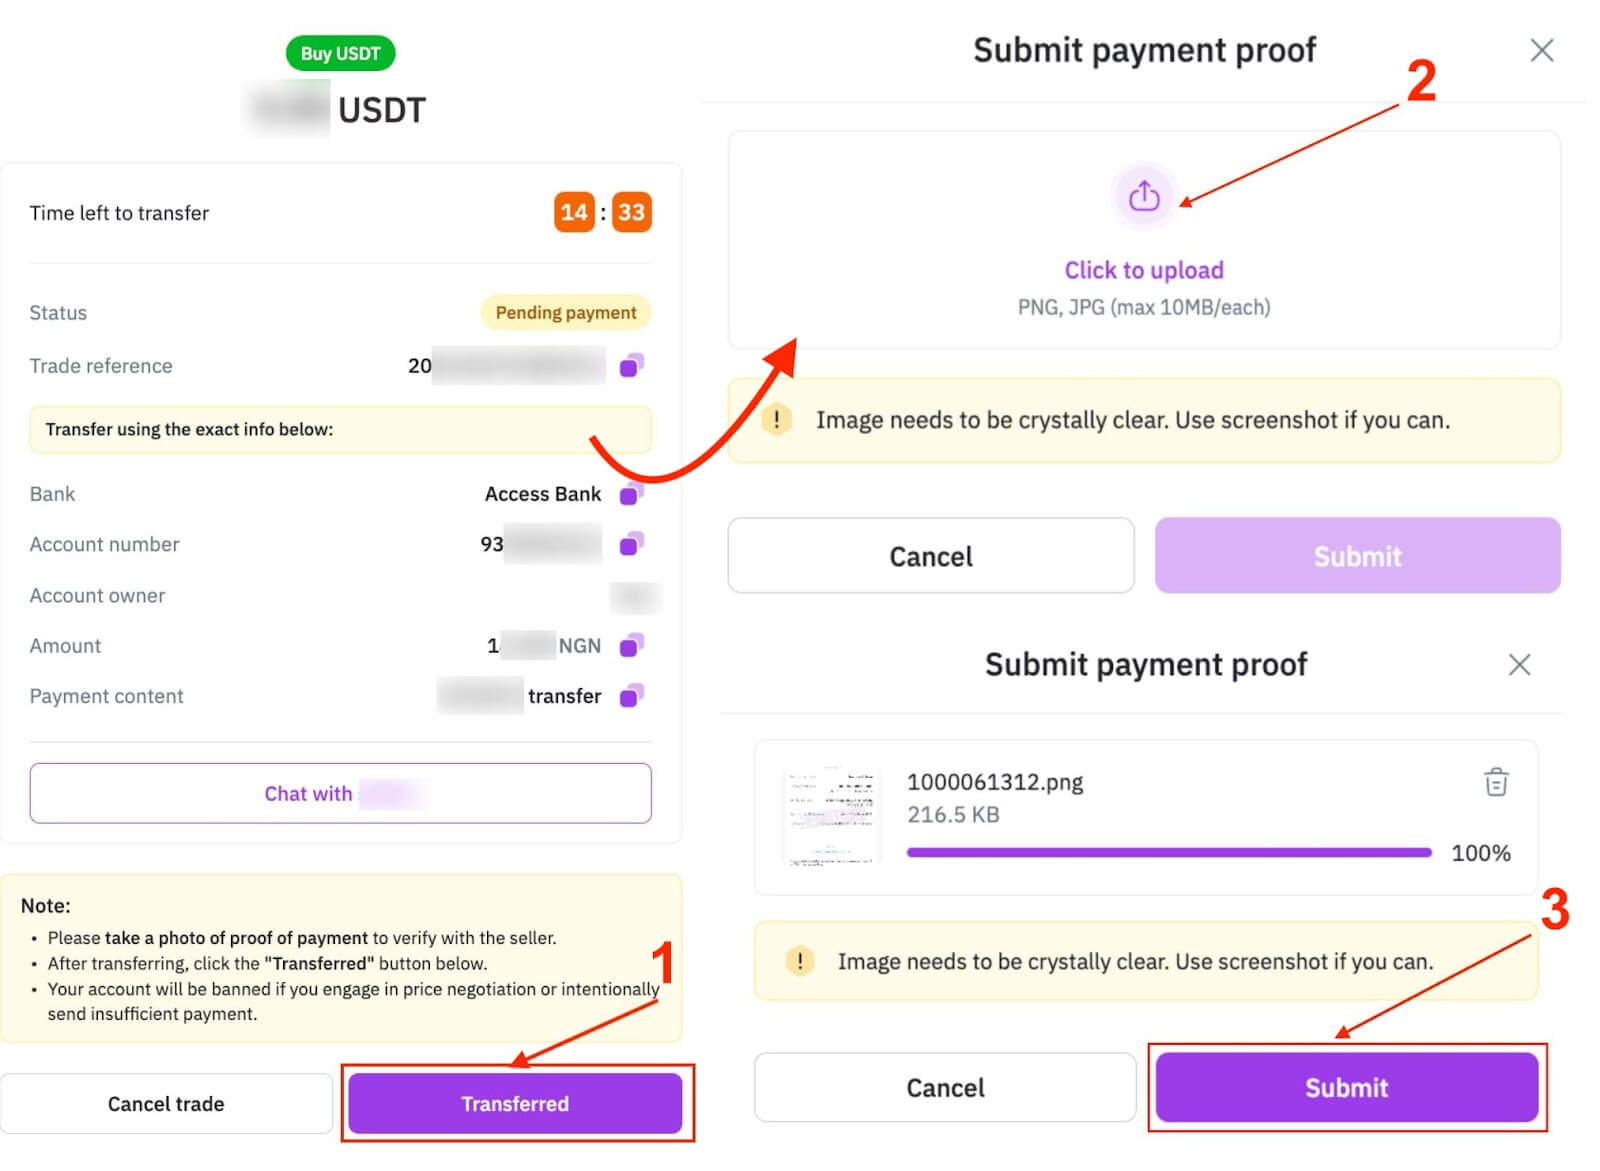Select the 'Click to upload' link
This screenshot has width=1600, height=1171.
1144,270
